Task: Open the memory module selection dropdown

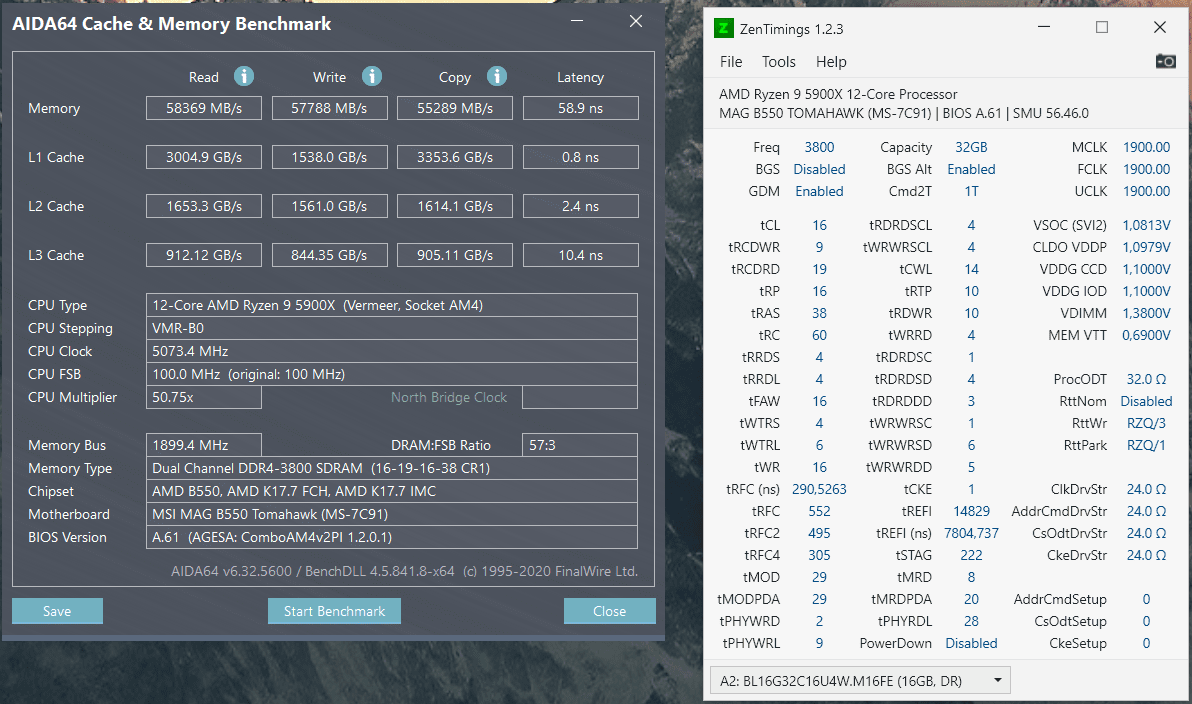Action: [x=860, y=680]
